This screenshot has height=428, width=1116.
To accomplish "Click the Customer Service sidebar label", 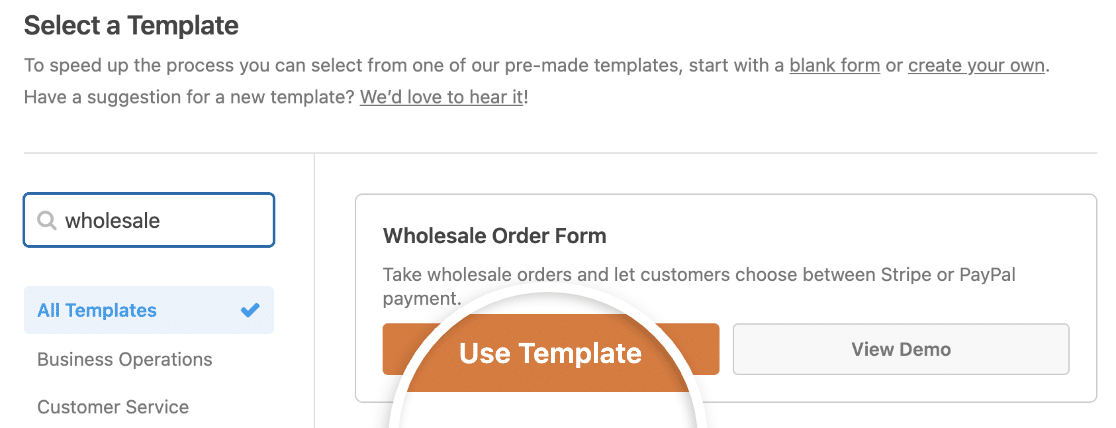I will (113, 407).
